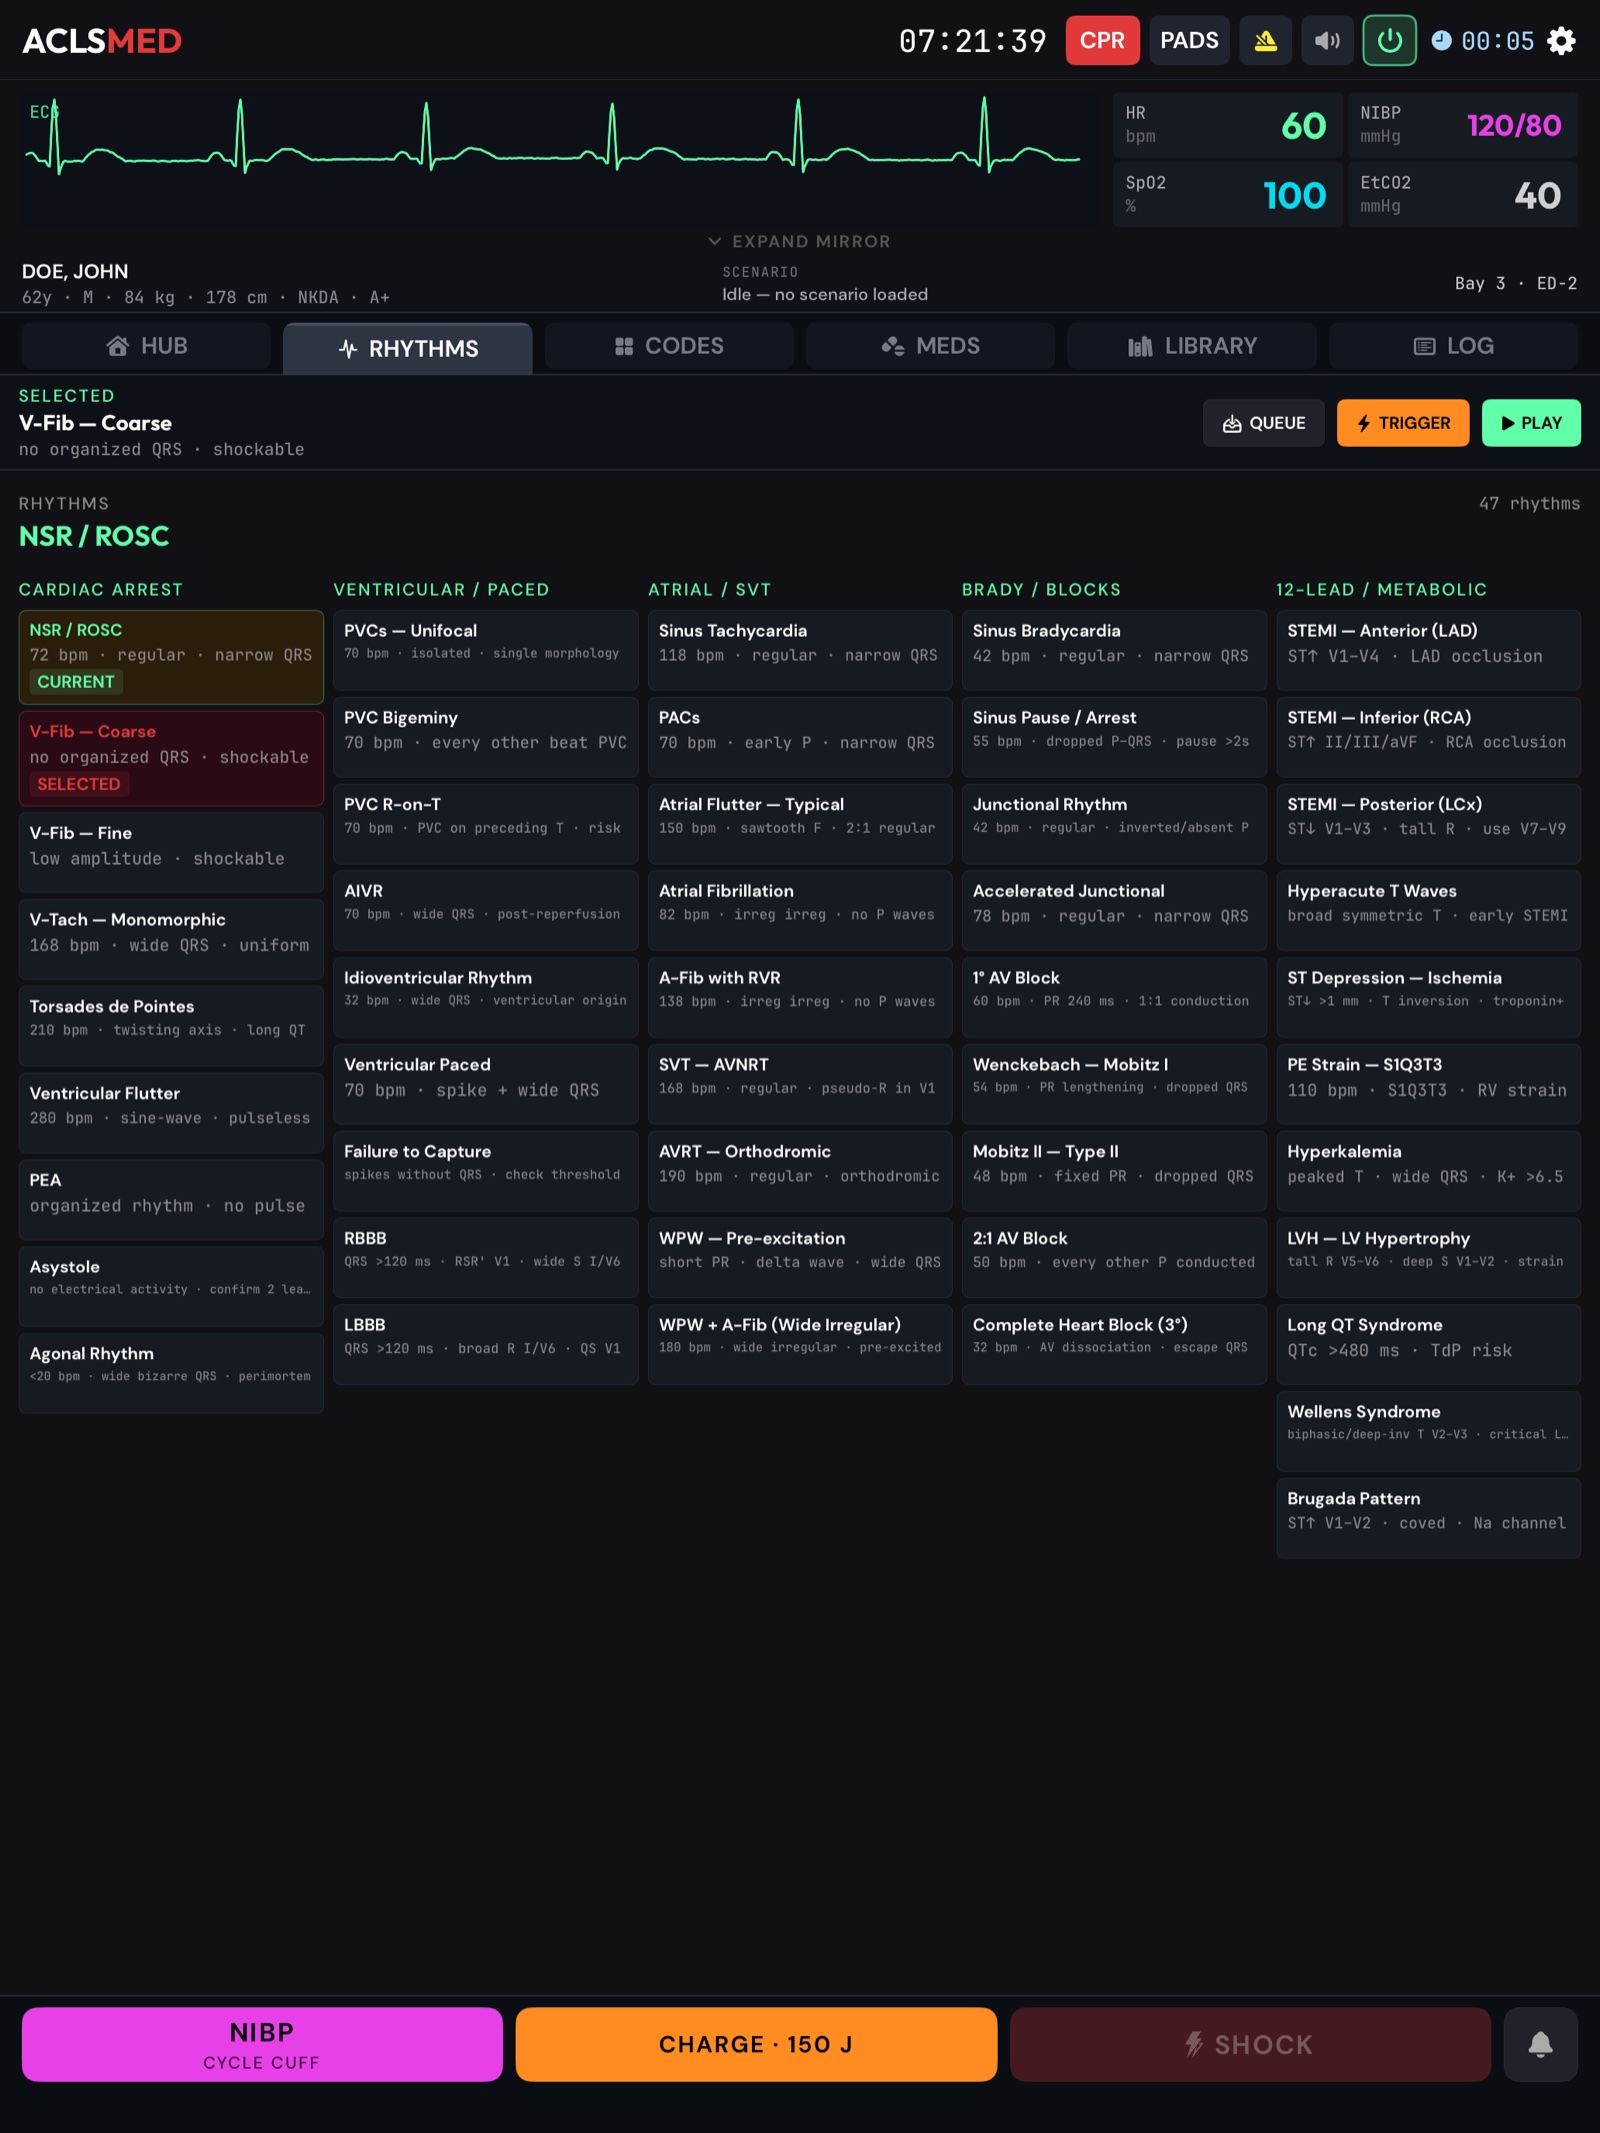Open the settings gear icon
The image size is (1600, 2133).
click(1561, 41)
